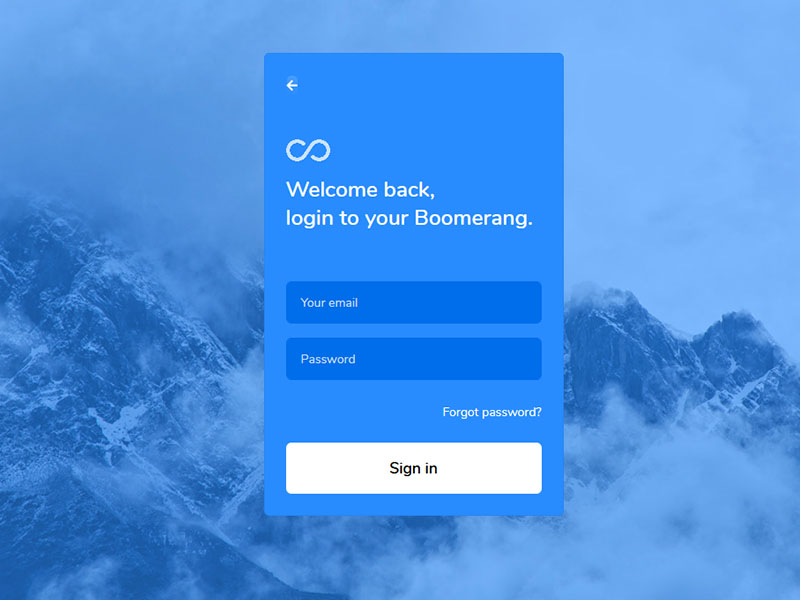Submit the form with Sign in button
800x600 pixels.
[414, 468]
